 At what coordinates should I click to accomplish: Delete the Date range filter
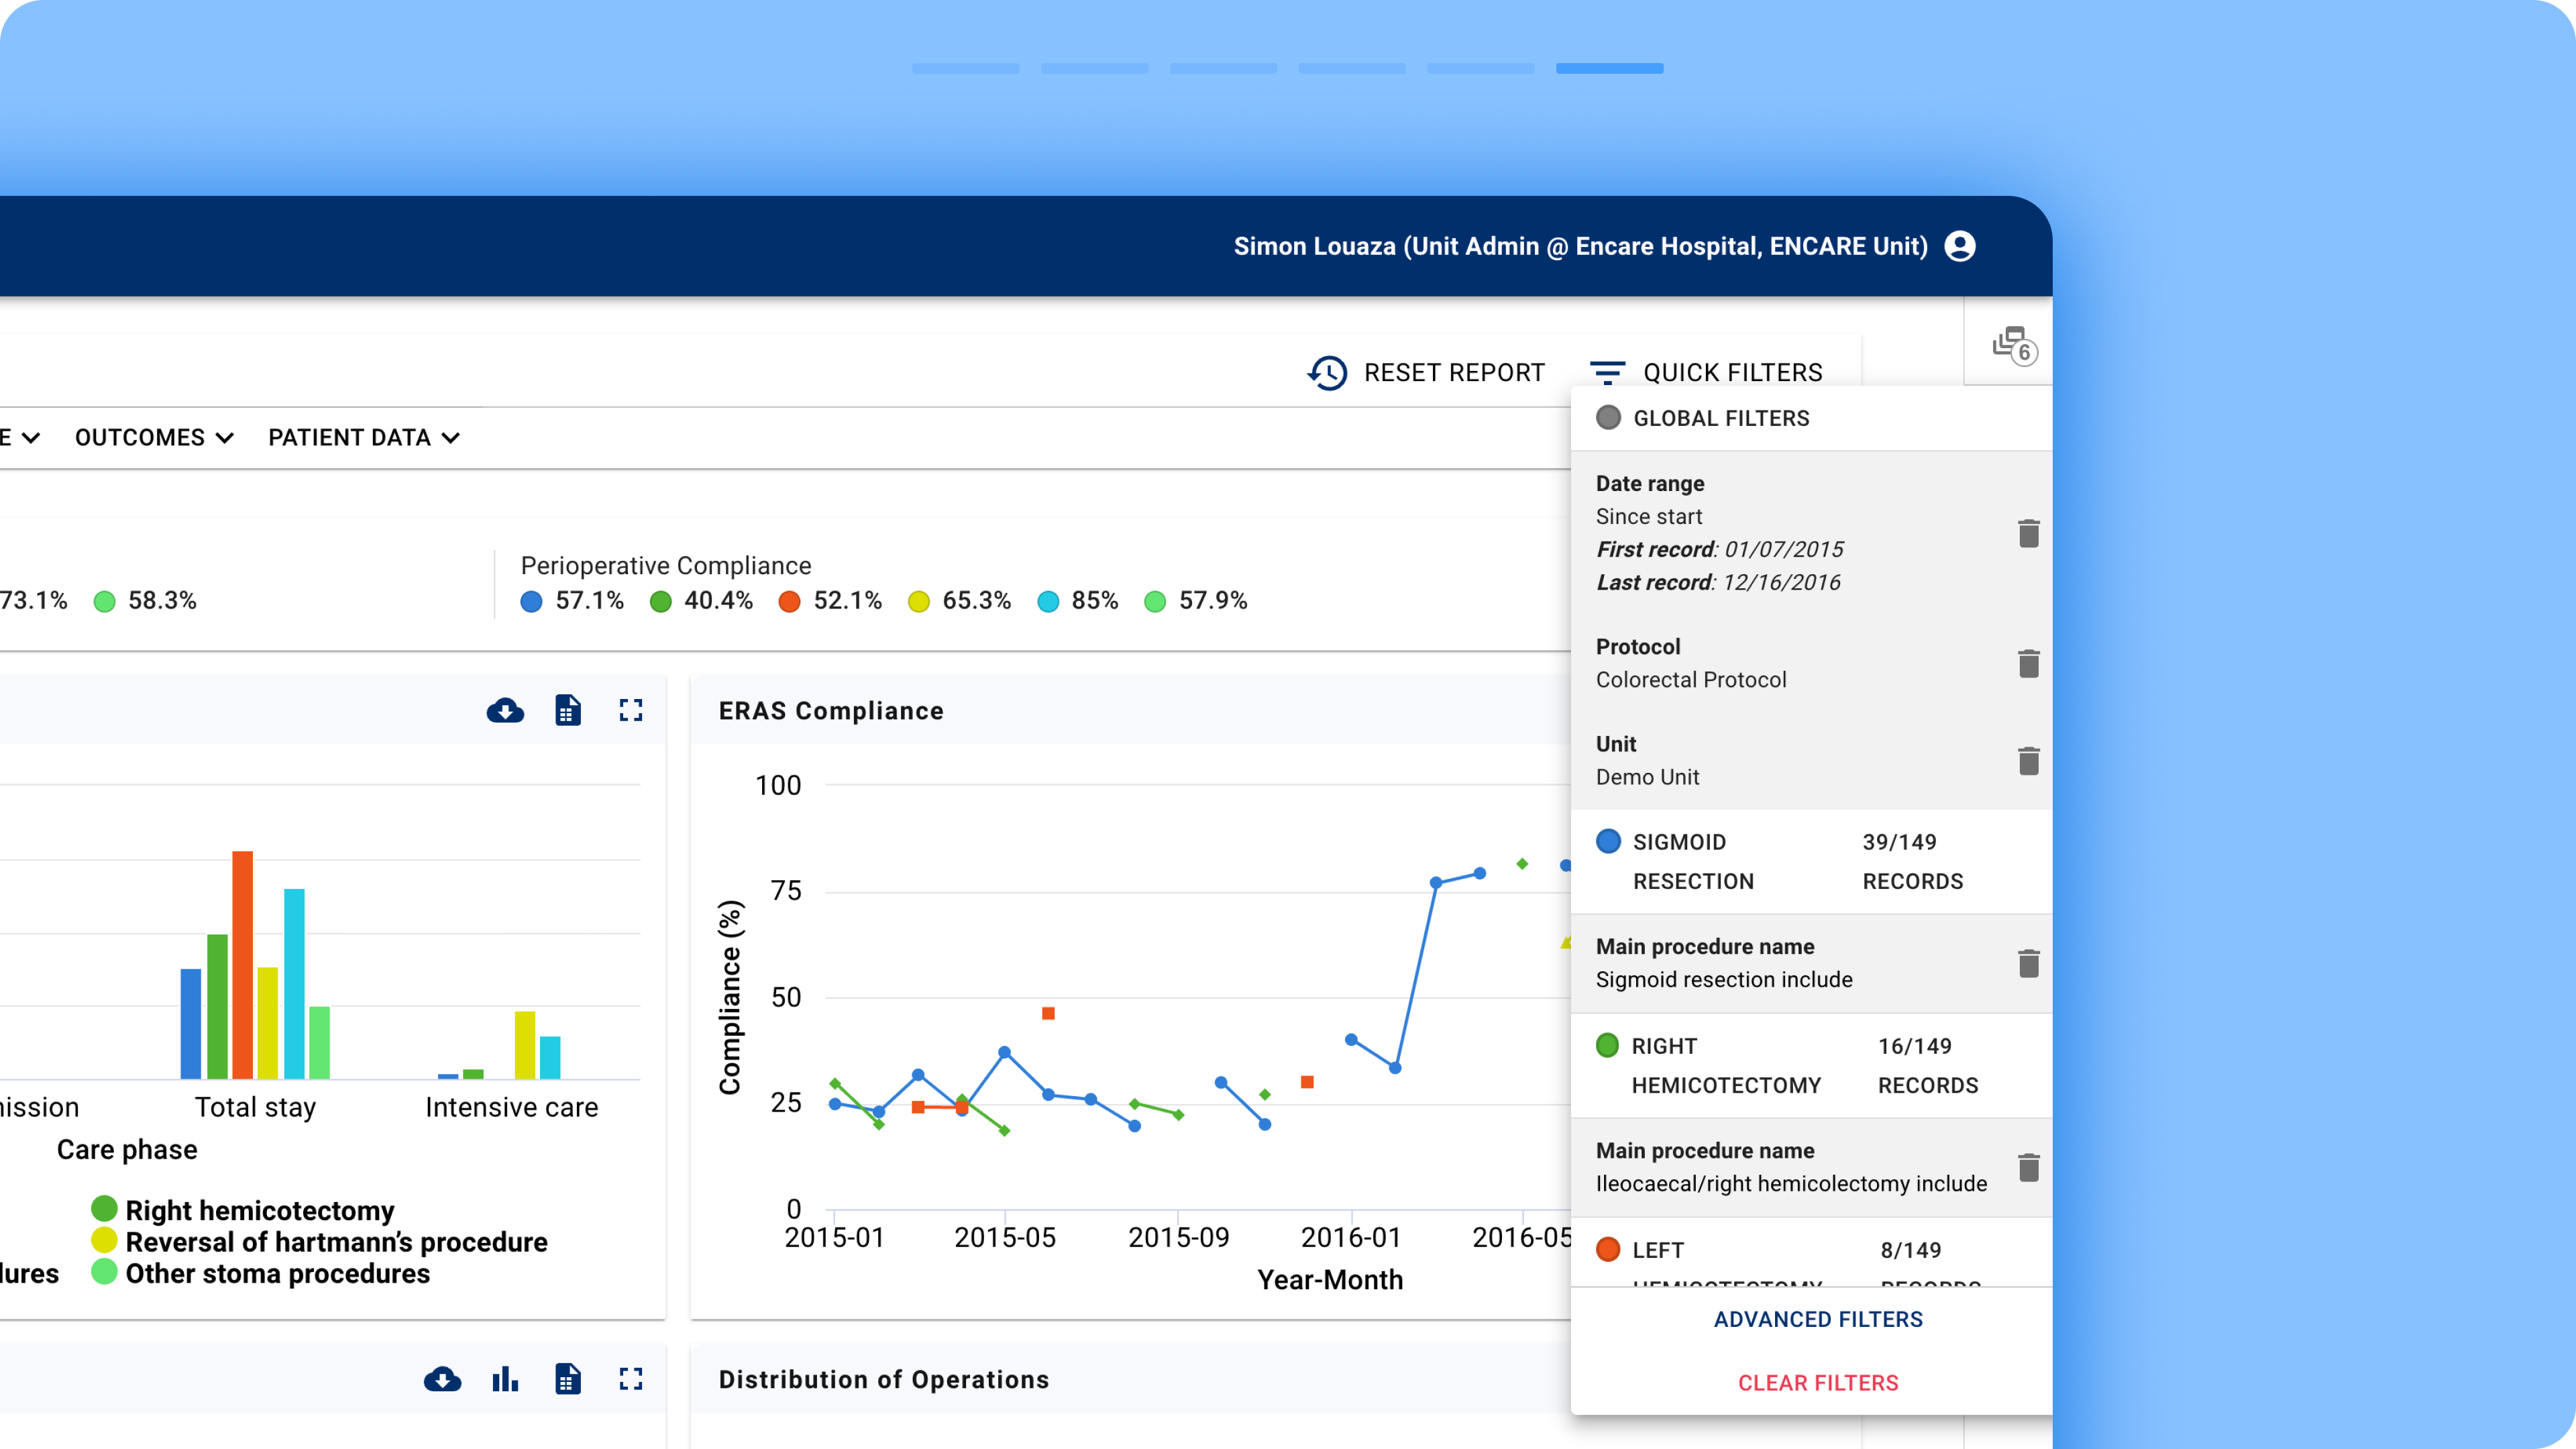[2028, 533]
